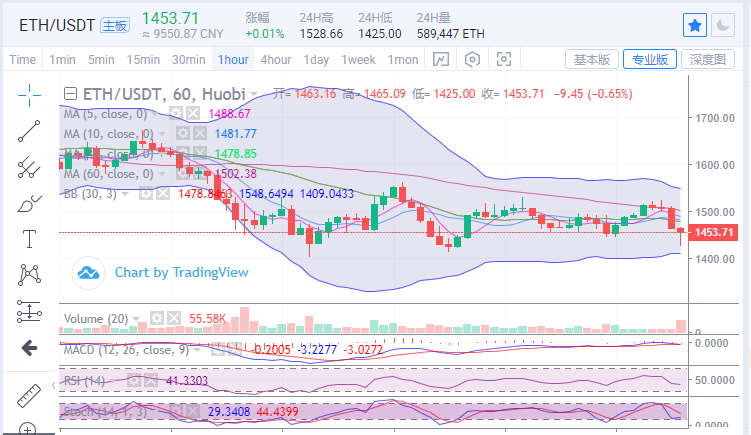Expand the MA (10, close, 0) dropdown arrow
This screenshot has height=435, width=751.
point(162,134)
